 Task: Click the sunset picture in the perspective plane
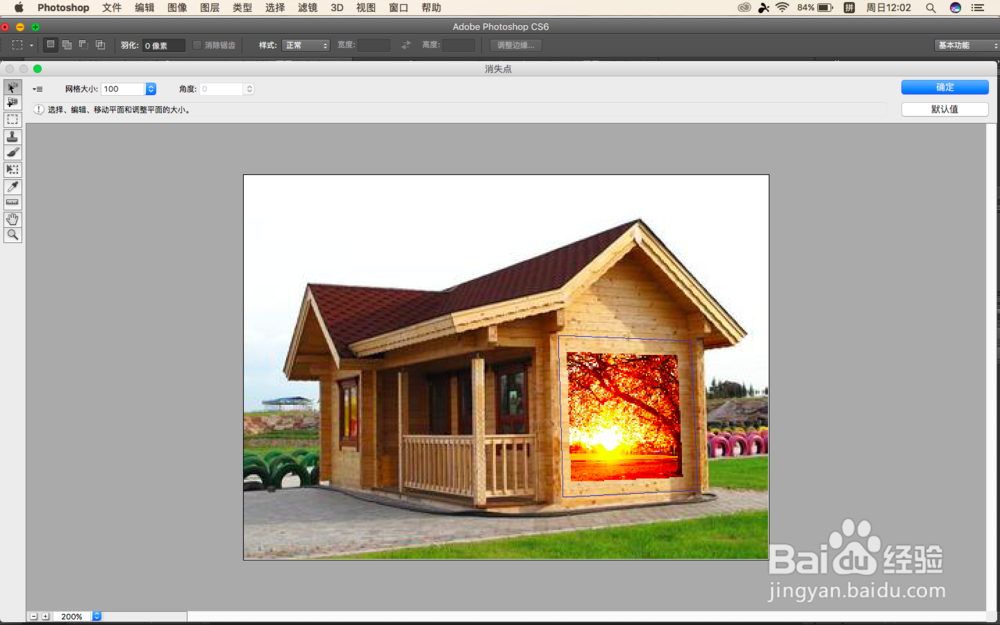pos(623,416)
